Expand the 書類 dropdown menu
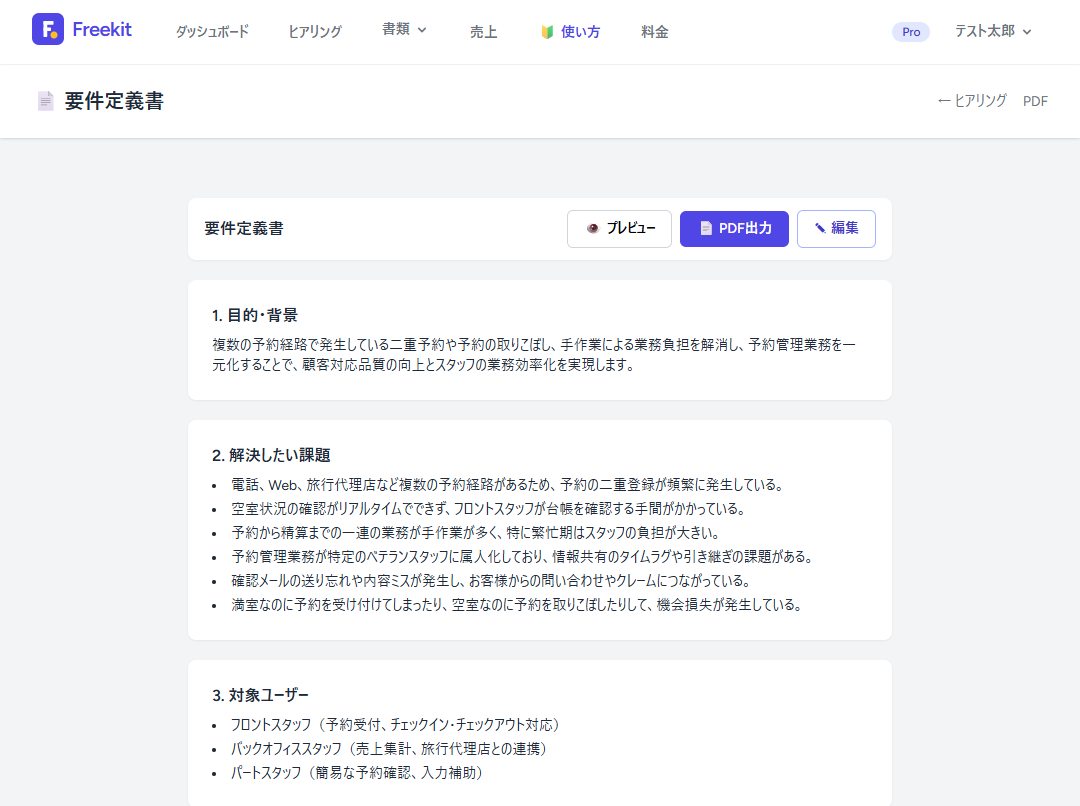The height and width of the screenshot is (806, 1080). click(404, 30)
